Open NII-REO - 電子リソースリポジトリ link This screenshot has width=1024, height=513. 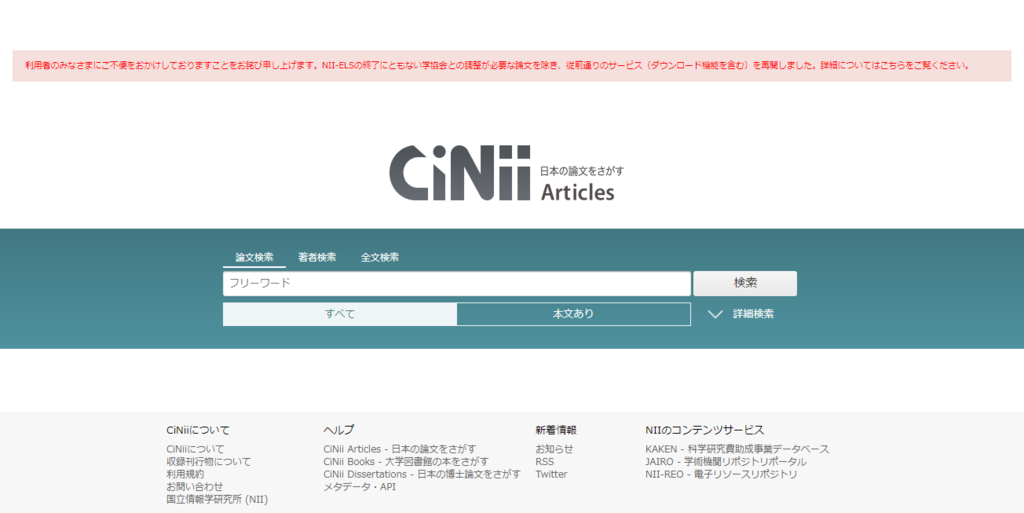click(x=721, y=474)
